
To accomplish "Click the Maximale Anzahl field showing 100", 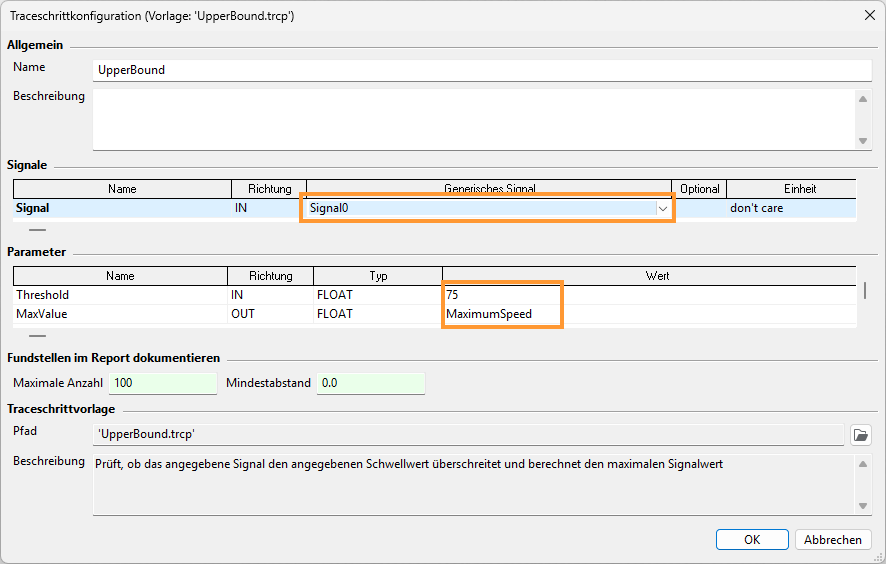I will point(163,383).
